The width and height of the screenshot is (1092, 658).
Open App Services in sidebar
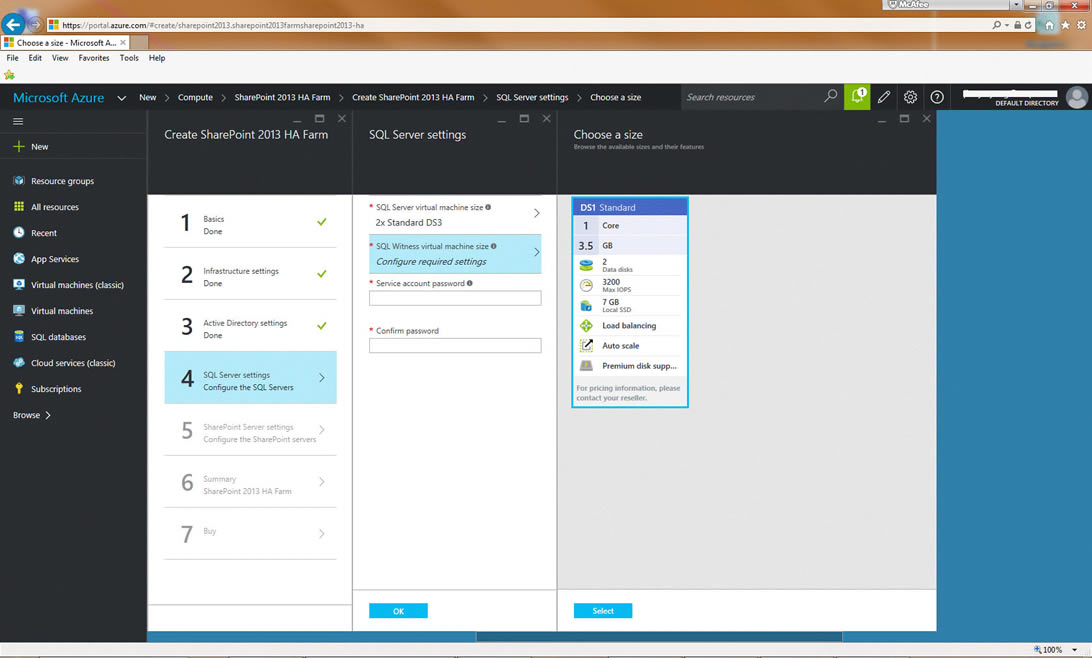[55, 259]
